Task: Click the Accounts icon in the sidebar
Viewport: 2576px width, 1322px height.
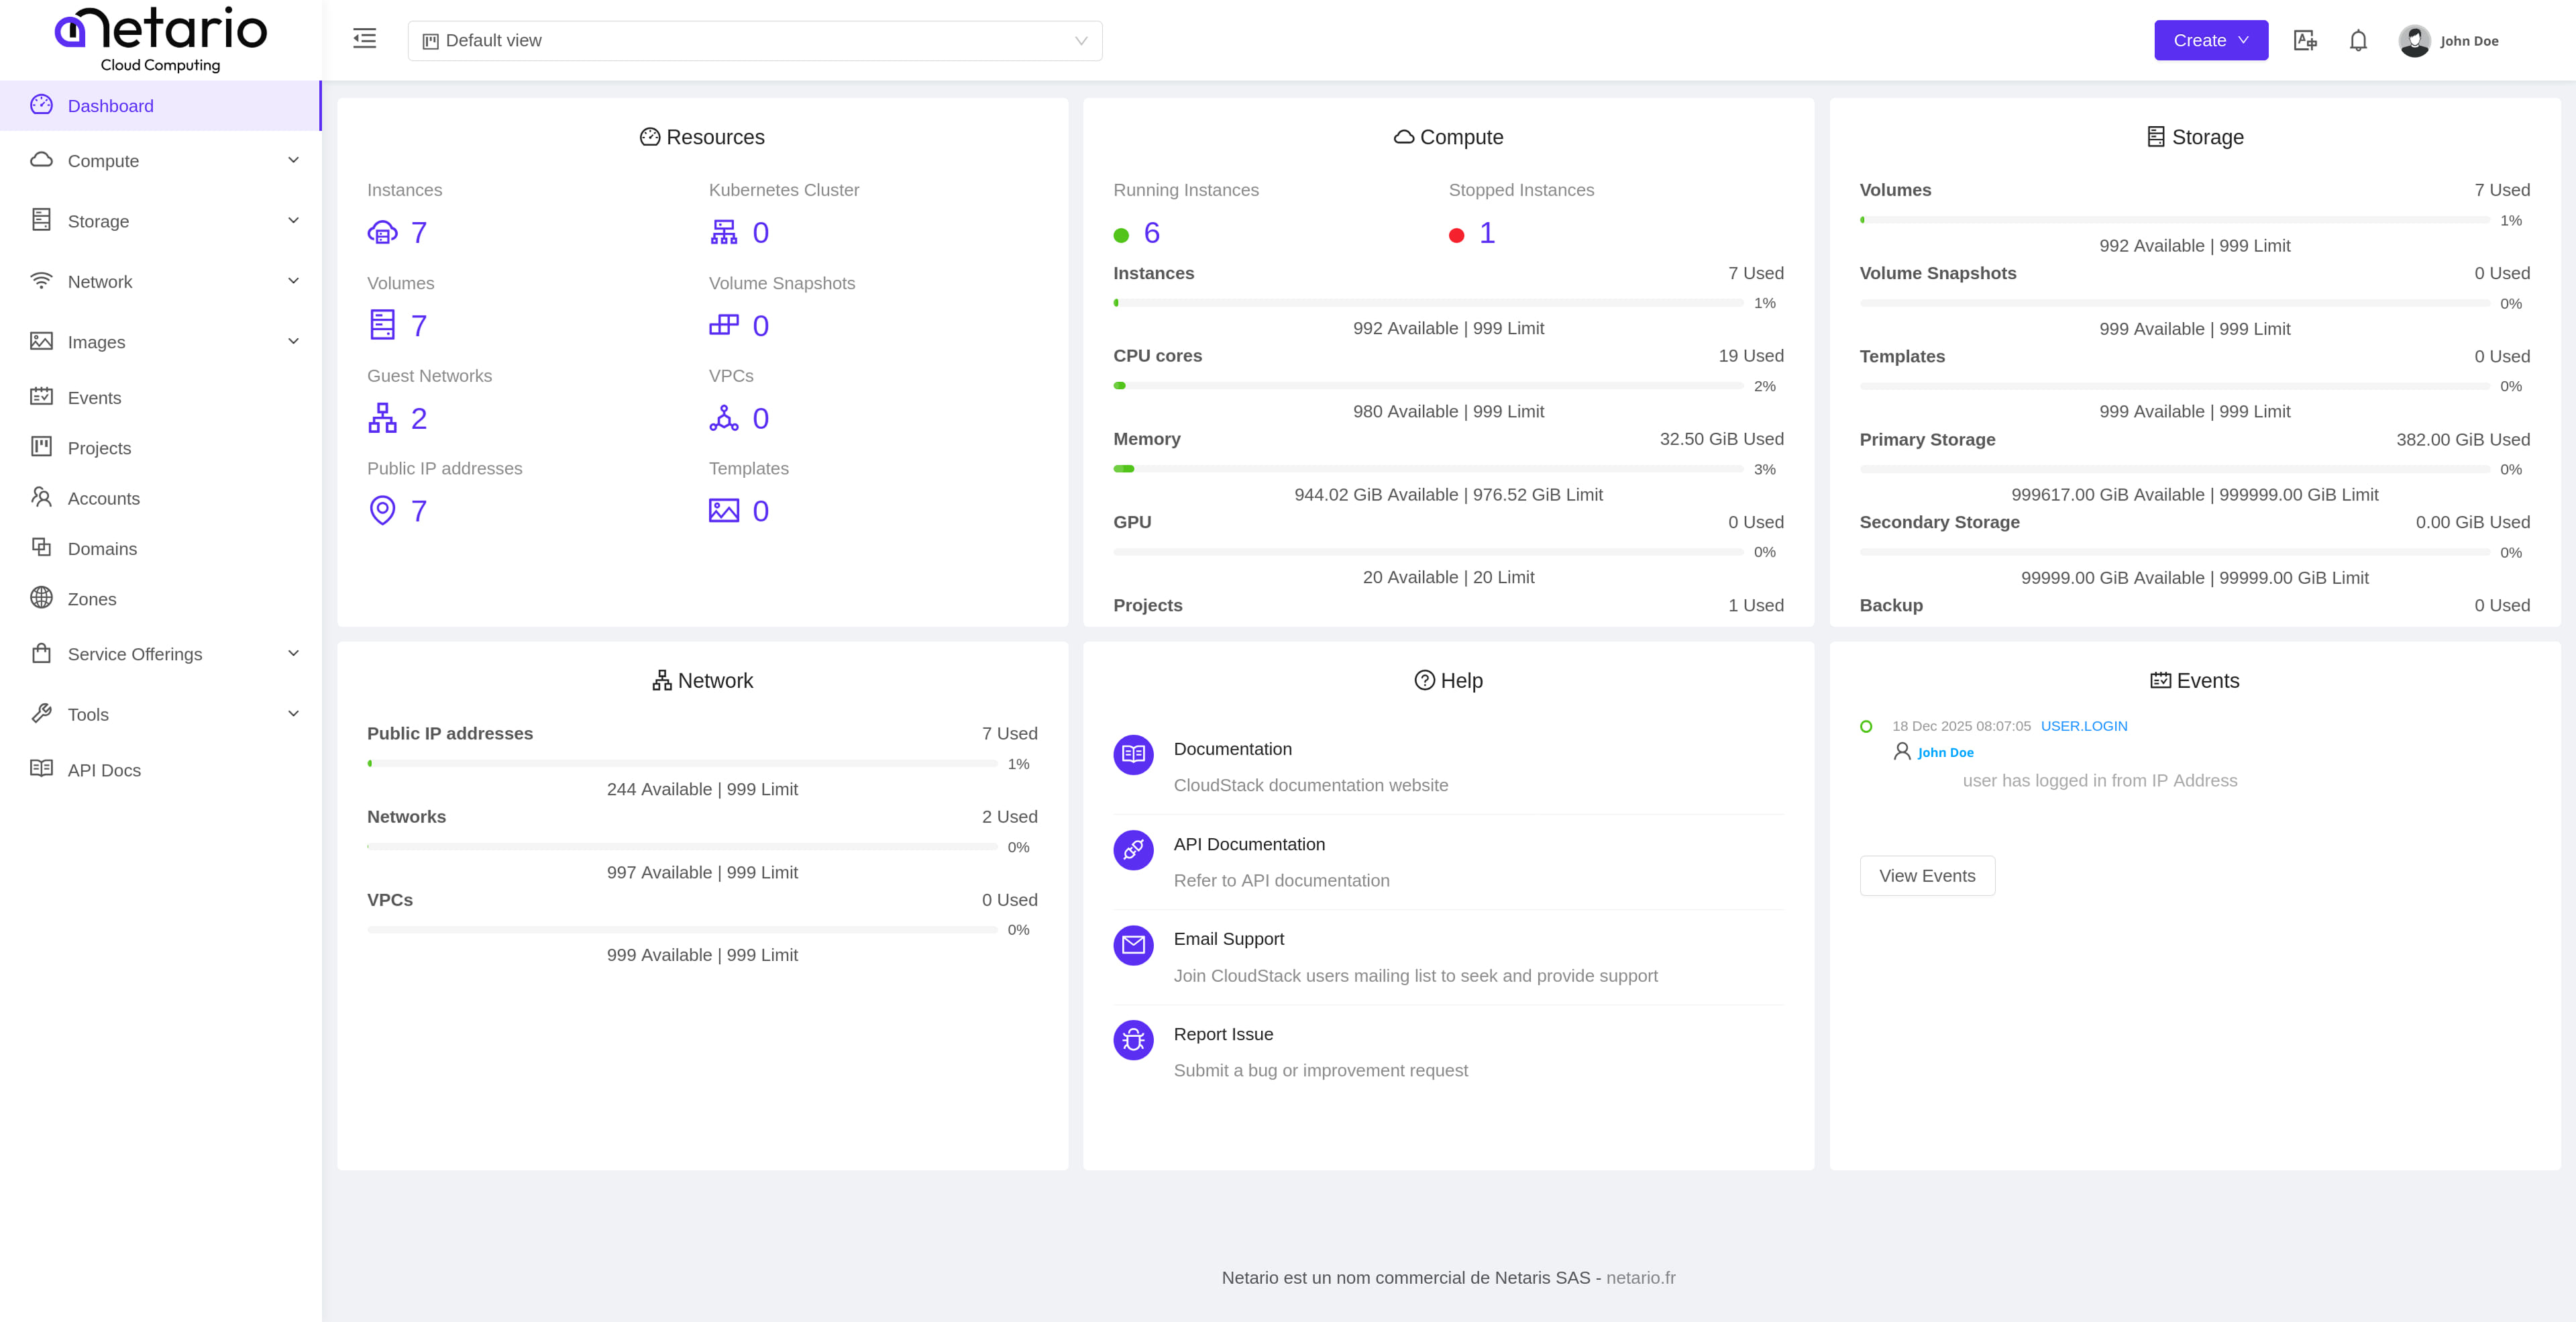Action: 41,498
